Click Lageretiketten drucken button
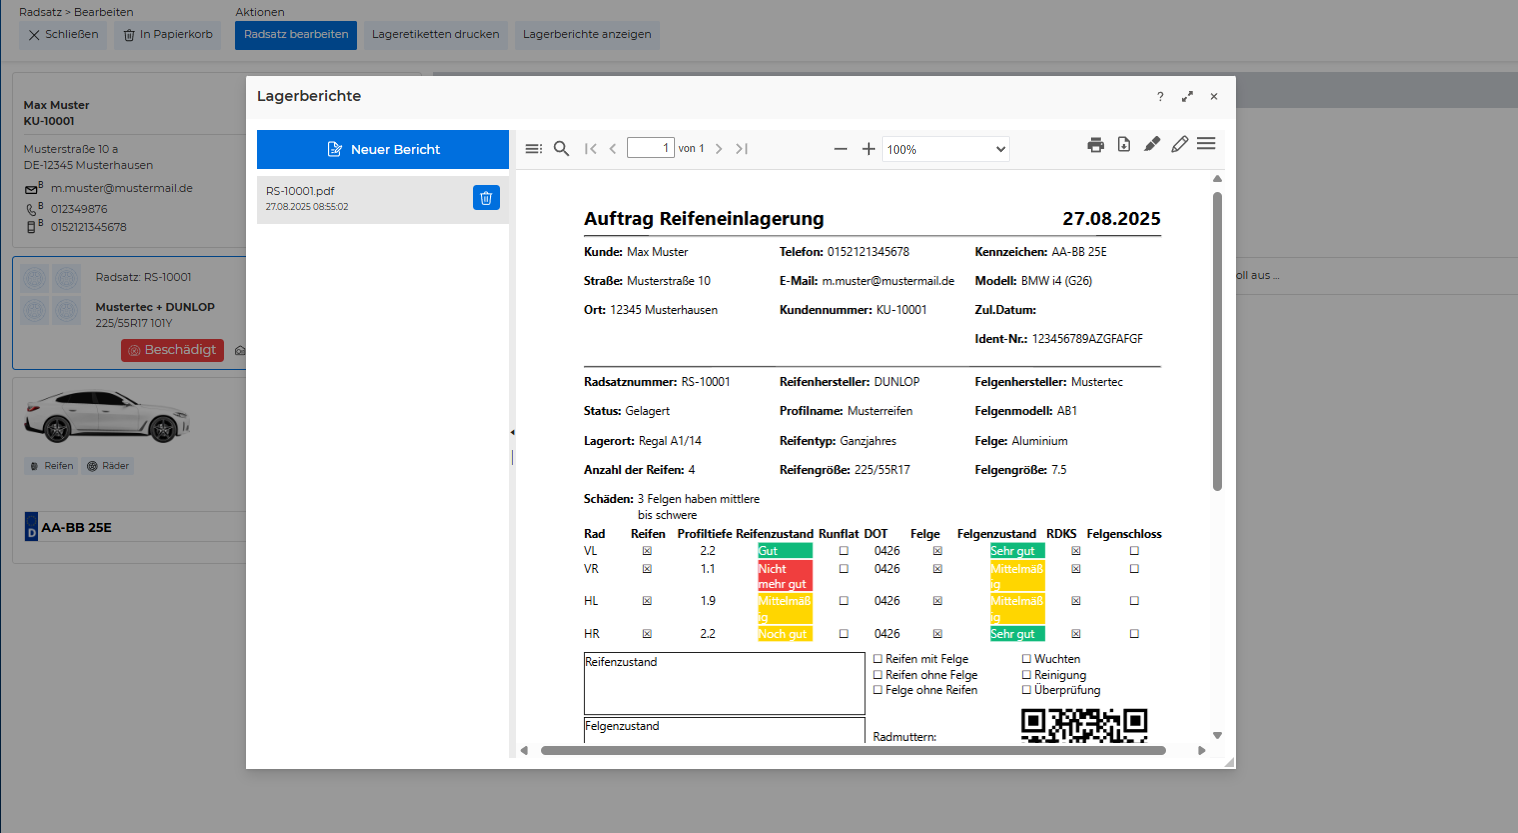1518x833 pixels. (x=435, y=34)
